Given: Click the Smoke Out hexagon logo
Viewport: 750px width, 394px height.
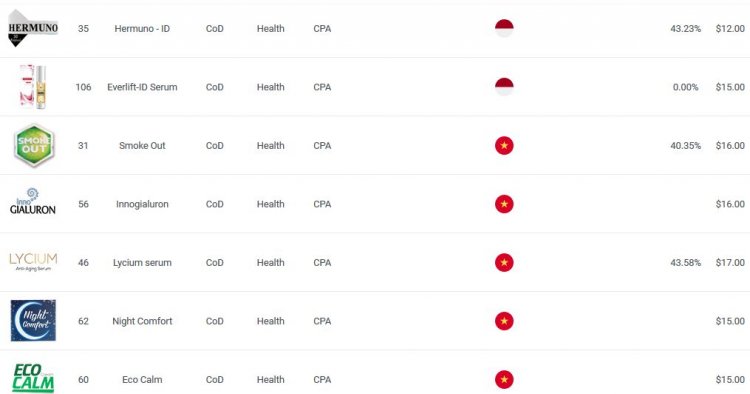Looking at the screenshot, I should coord(33,145).
